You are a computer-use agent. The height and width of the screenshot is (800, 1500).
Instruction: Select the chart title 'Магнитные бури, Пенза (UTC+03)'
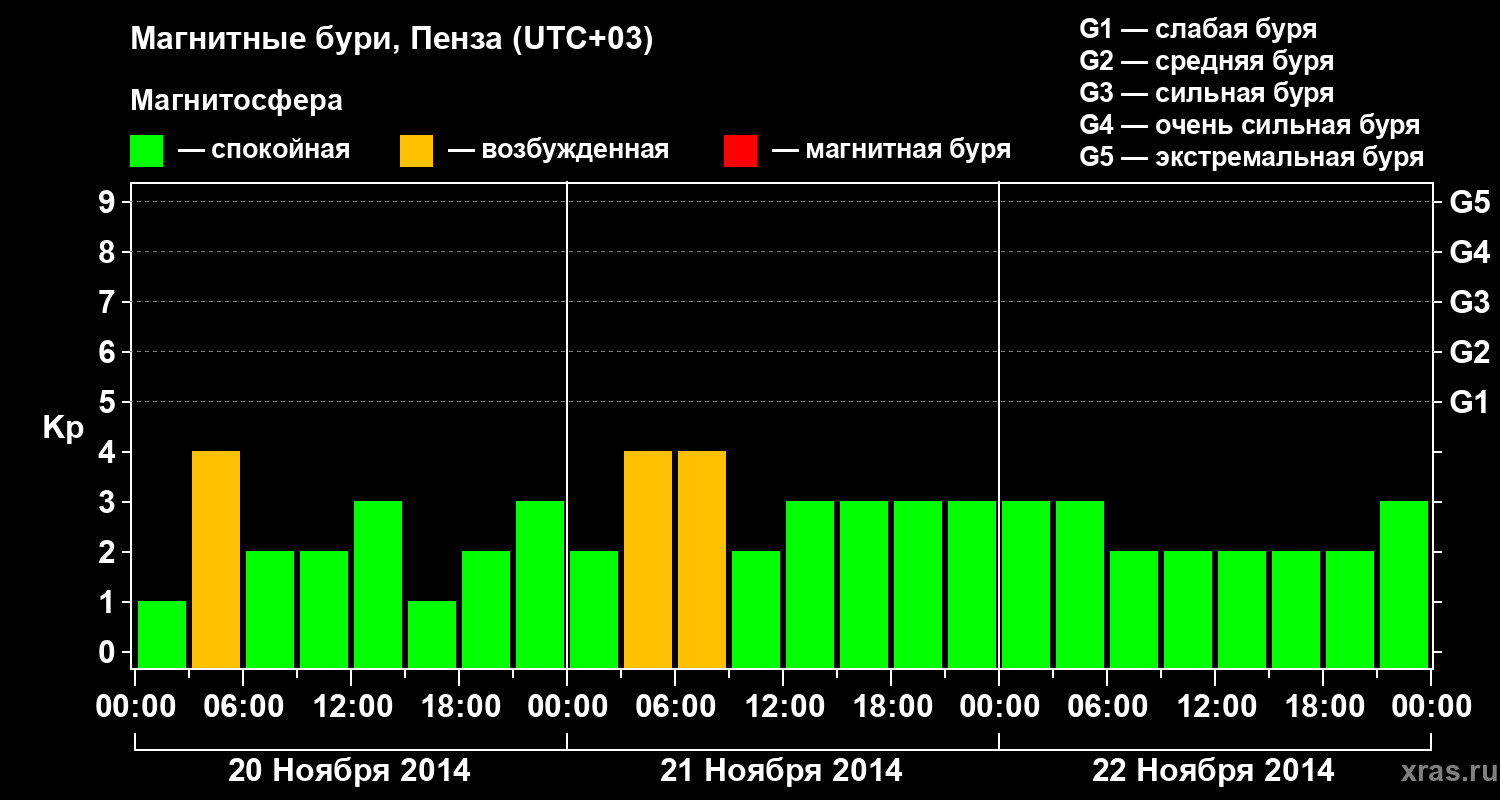click(x=392, y=40)
